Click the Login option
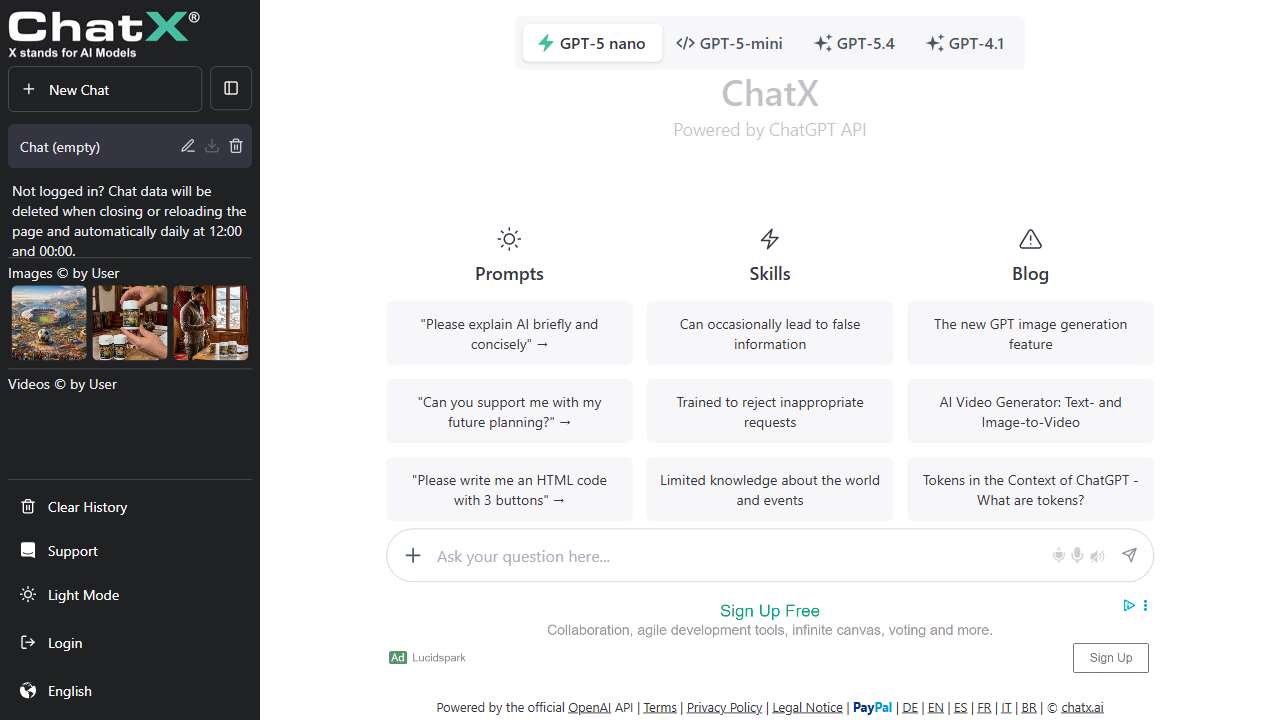Screen dimensions: 1280x720 click(x=65, y=643)
